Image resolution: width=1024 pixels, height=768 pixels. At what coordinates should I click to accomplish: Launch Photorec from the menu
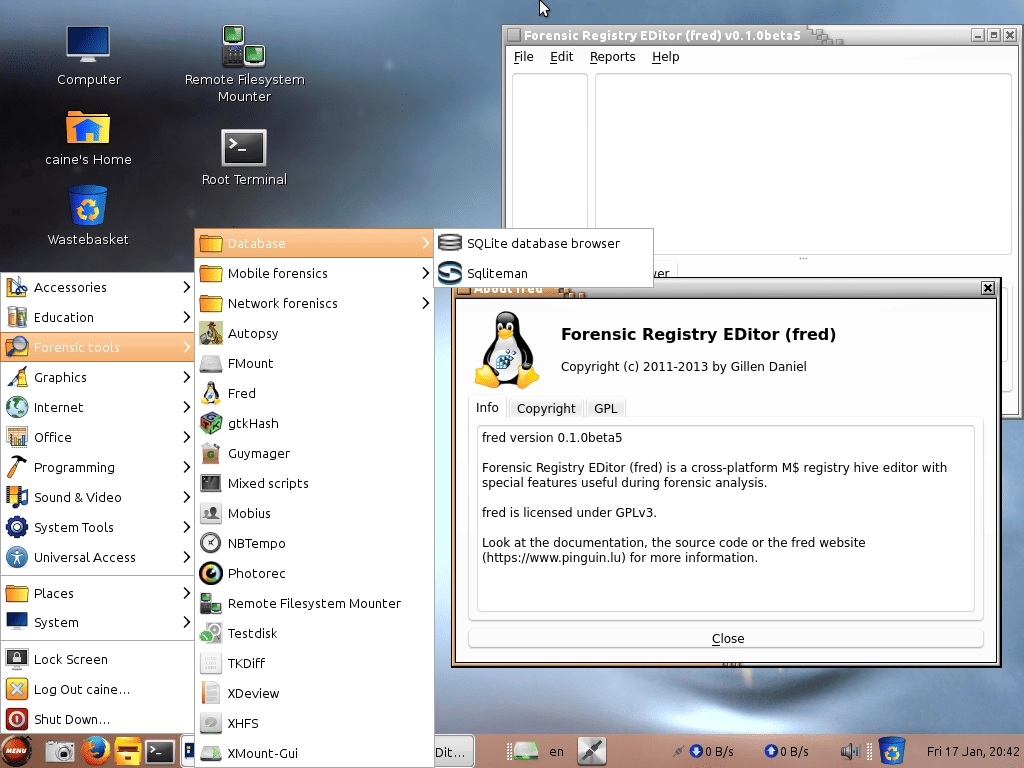314,573
